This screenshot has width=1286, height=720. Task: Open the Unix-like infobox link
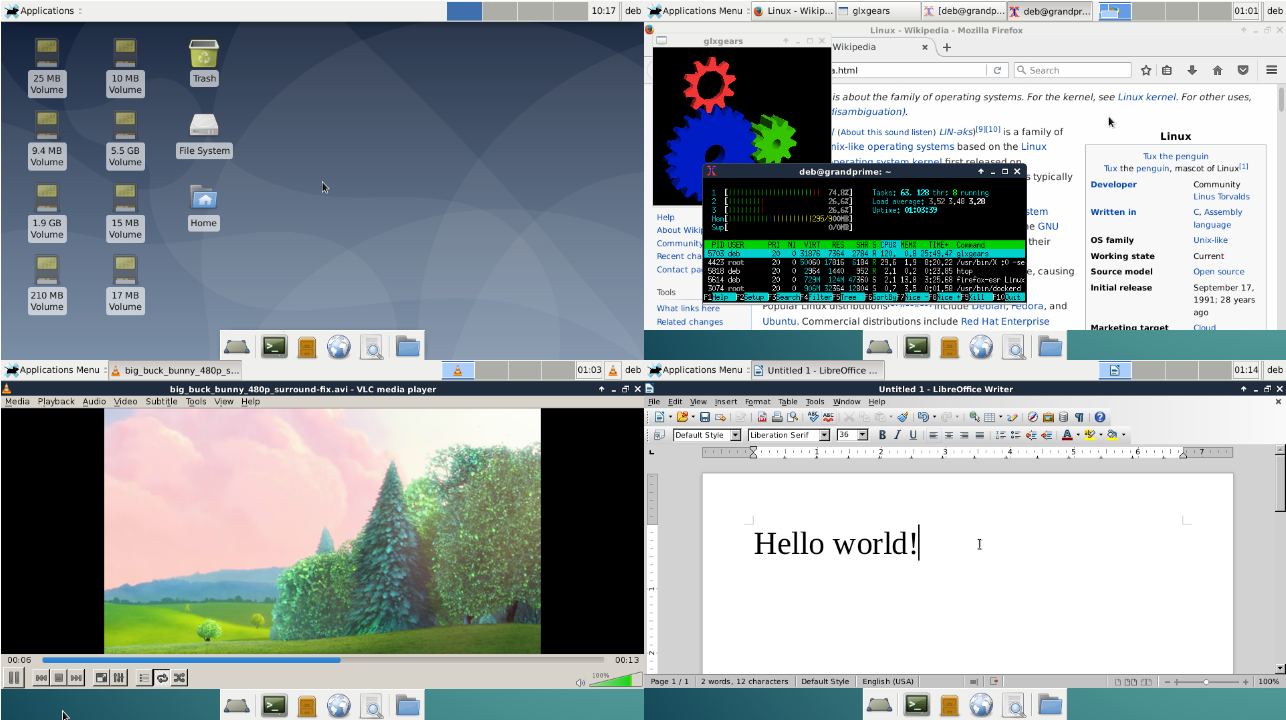[1210, 240]
